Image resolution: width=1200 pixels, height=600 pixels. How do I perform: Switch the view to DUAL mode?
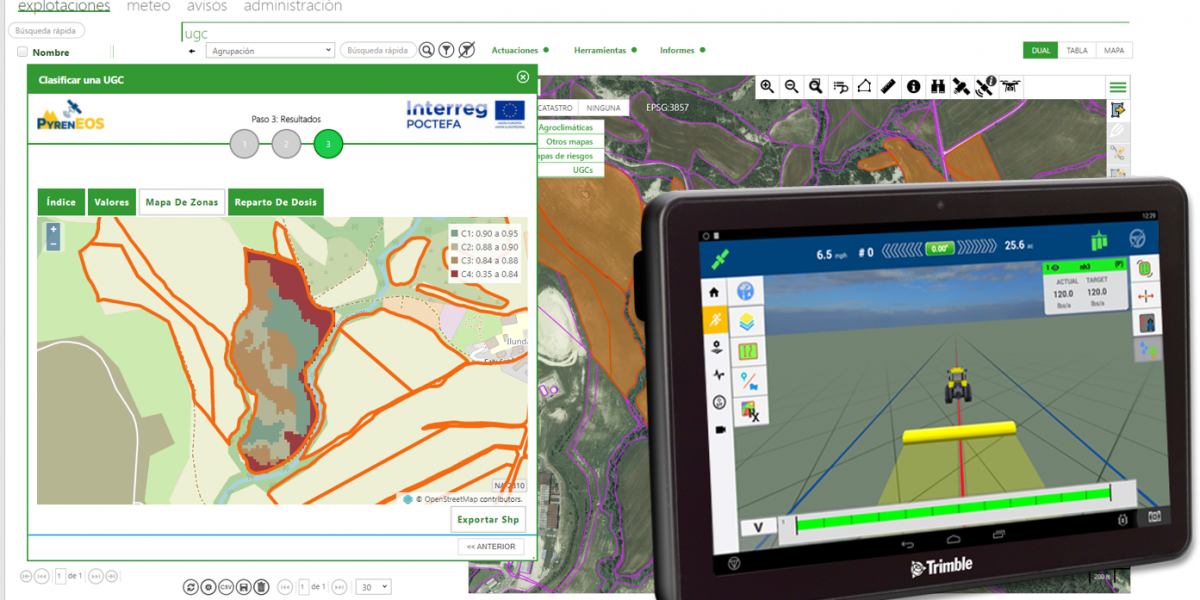point(1041,50)
